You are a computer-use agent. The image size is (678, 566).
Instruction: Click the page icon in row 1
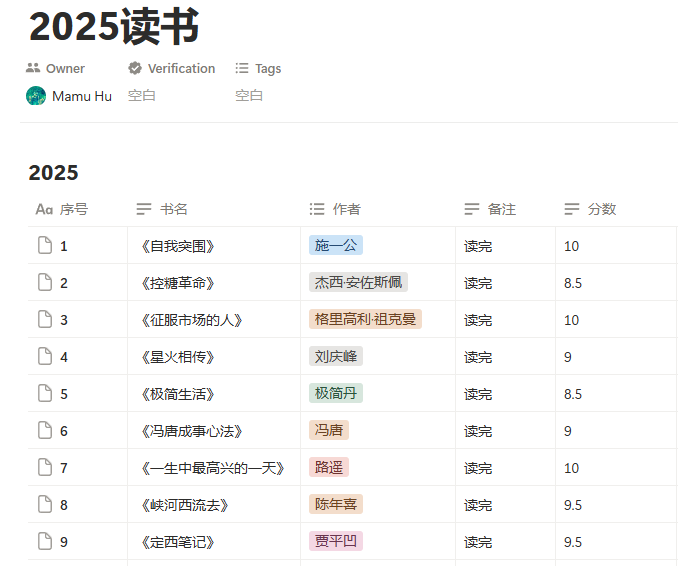pos(44,246)
